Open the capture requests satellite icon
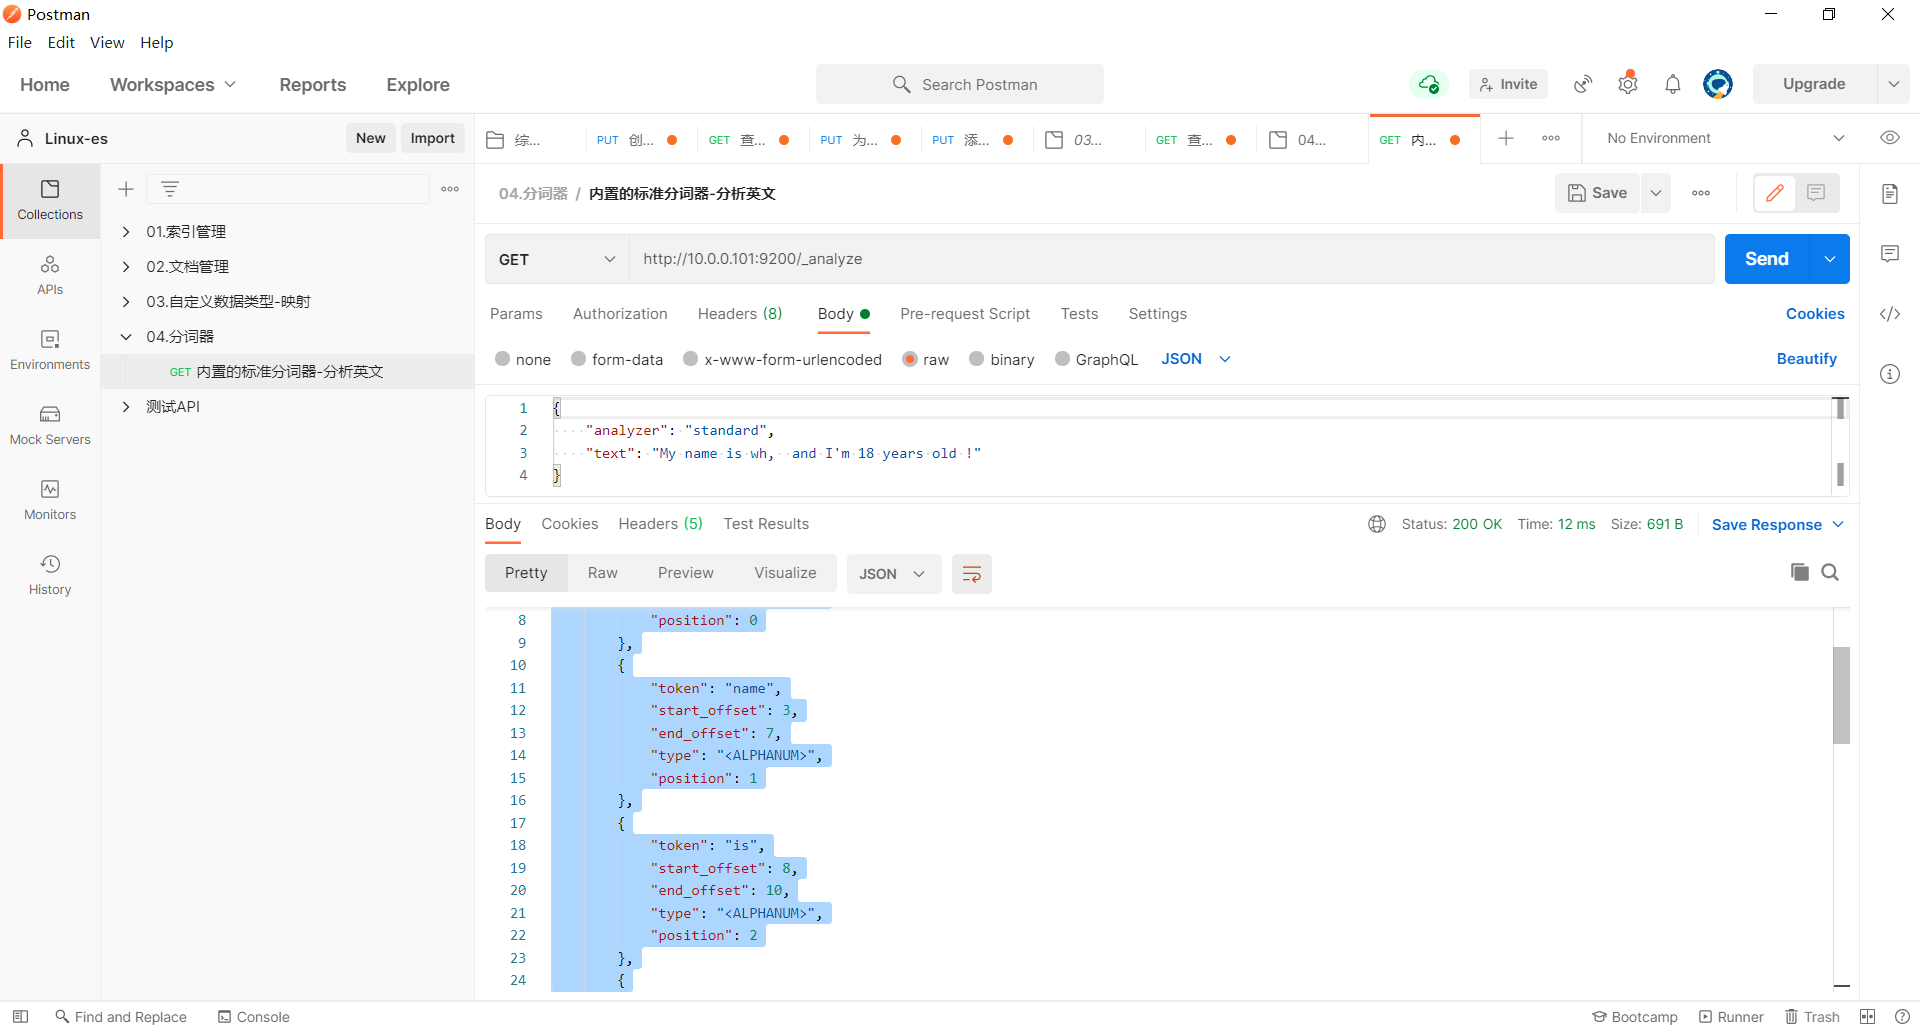Viewport: 1920px width, 1030px height. click(1583, 84)
